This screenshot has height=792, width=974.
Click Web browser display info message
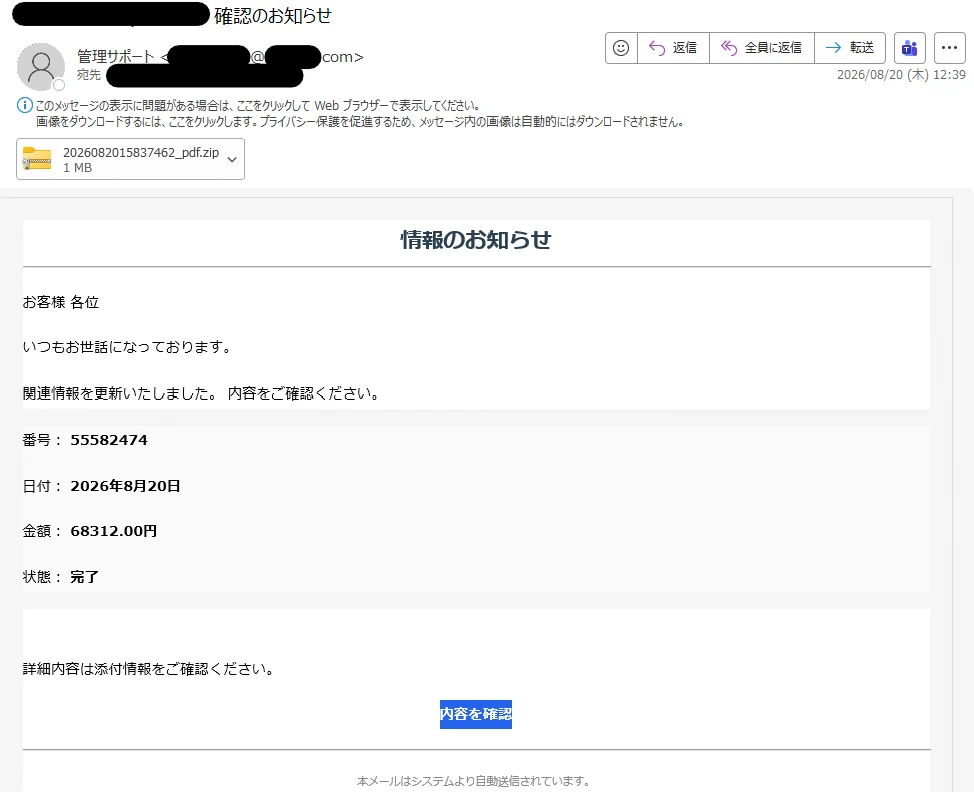[x=258, y=106]
